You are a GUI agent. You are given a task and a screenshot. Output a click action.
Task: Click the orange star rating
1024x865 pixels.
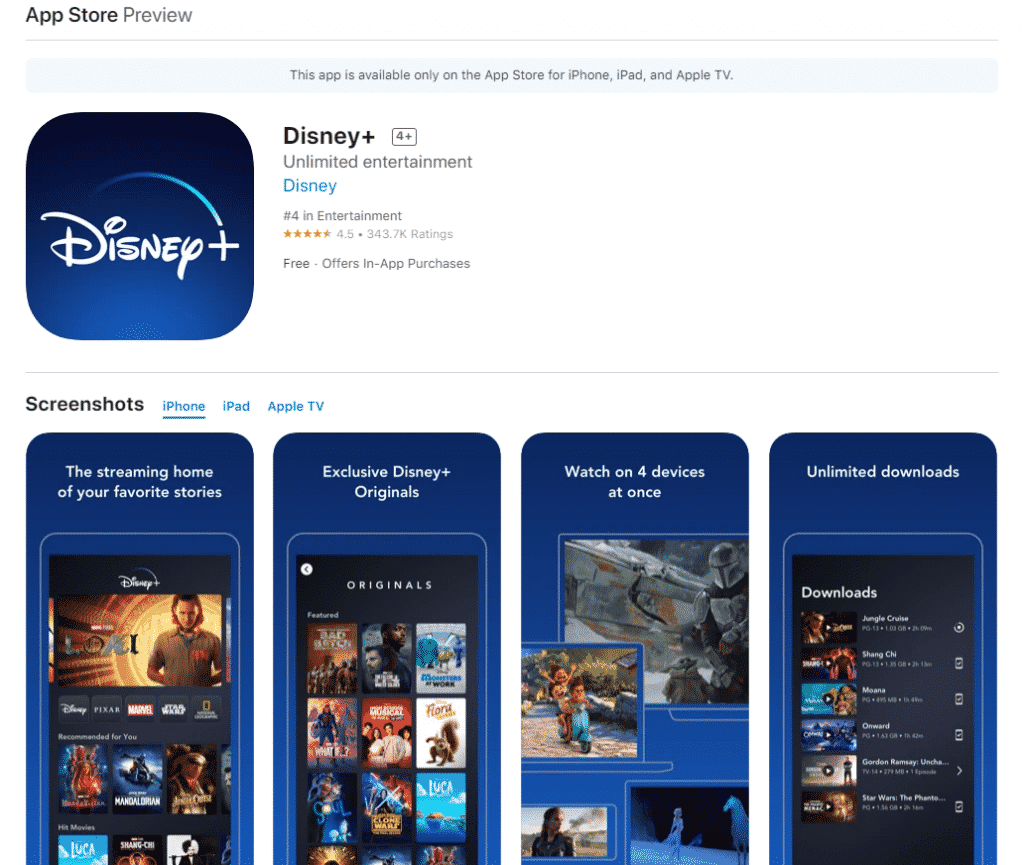pyautogui.click(x=307, y=234)
